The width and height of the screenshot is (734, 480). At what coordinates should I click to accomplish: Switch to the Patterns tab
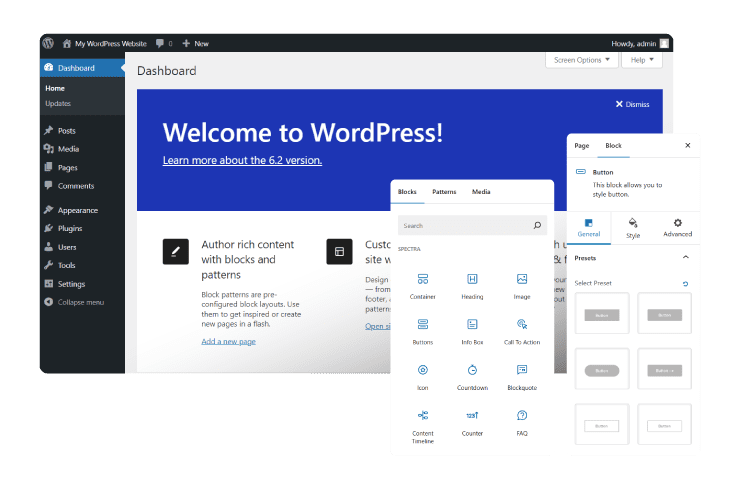pyautogui.click(x=444, y=191)
